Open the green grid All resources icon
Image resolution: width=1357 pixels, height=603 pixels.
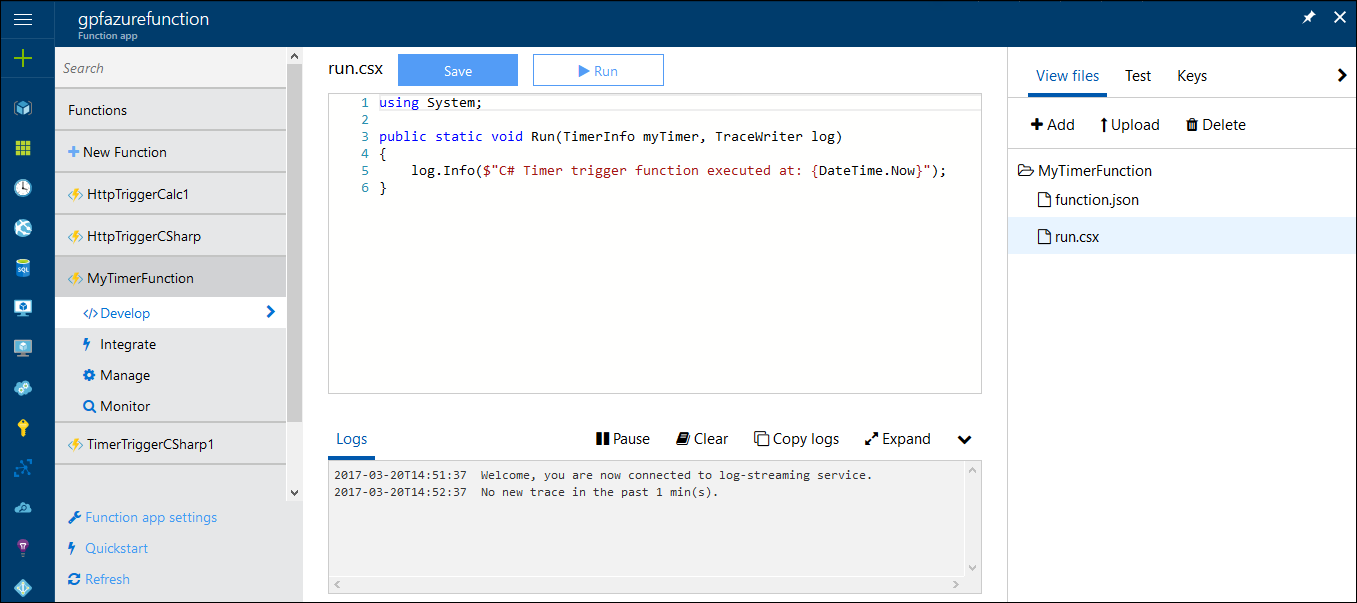tap(23, 148)
